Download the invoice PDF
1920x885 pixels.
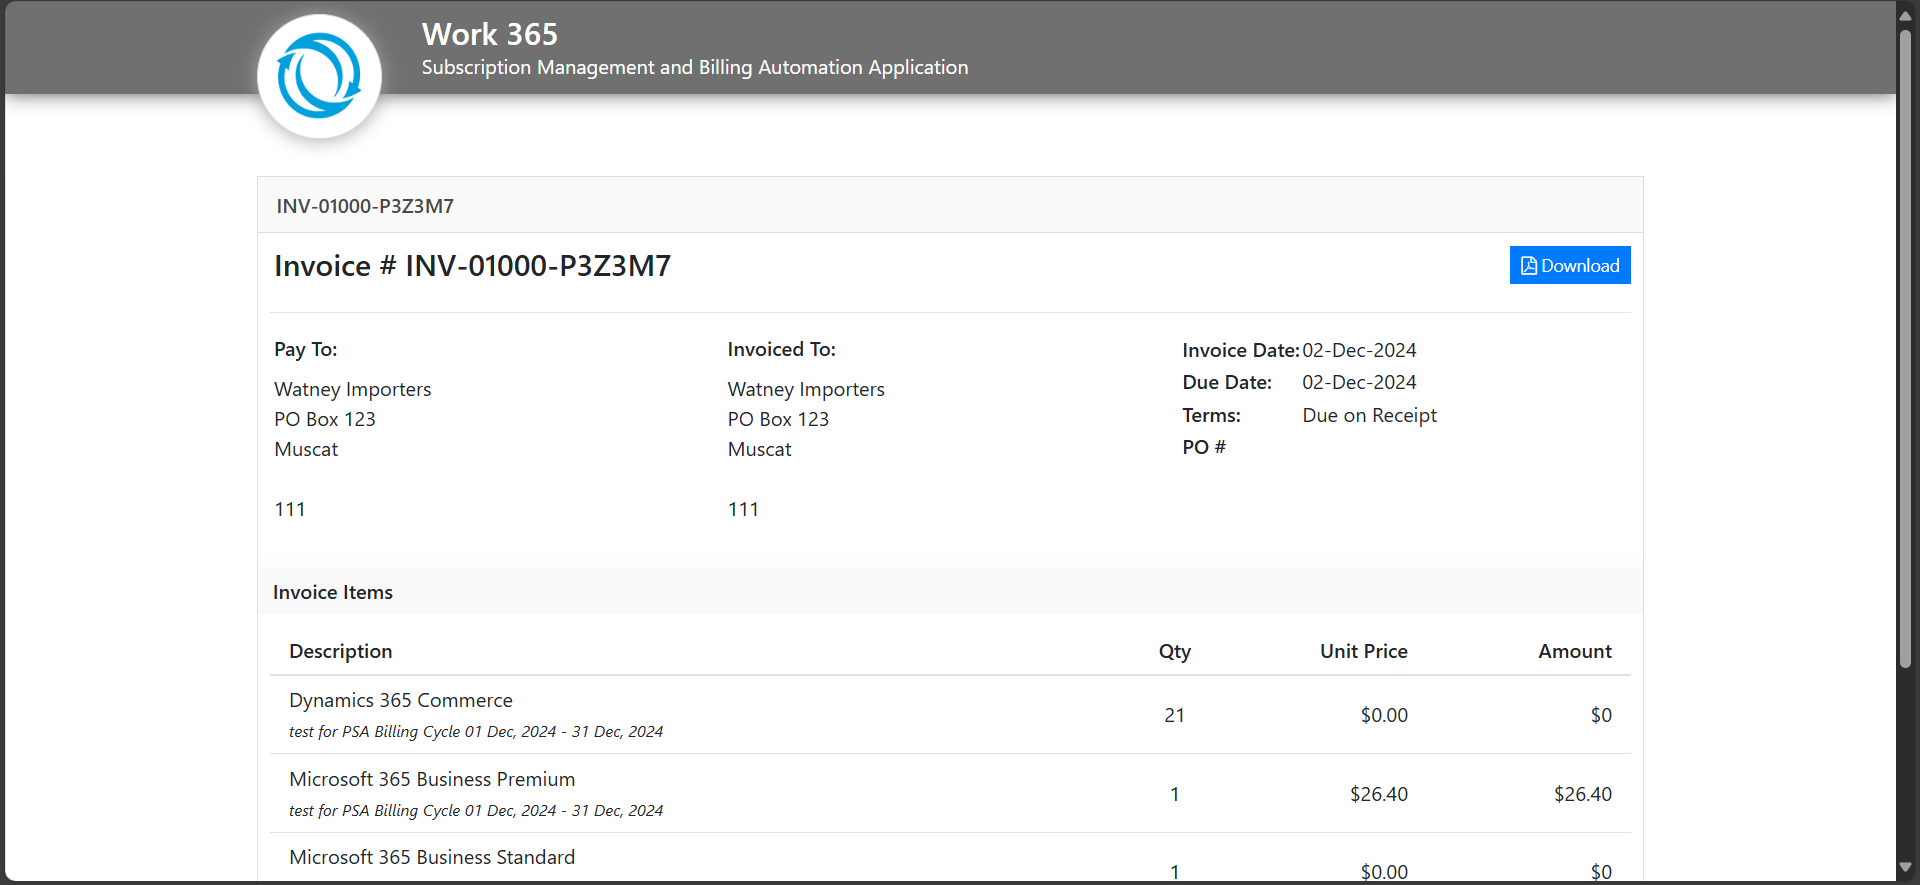pos(1570,265)
